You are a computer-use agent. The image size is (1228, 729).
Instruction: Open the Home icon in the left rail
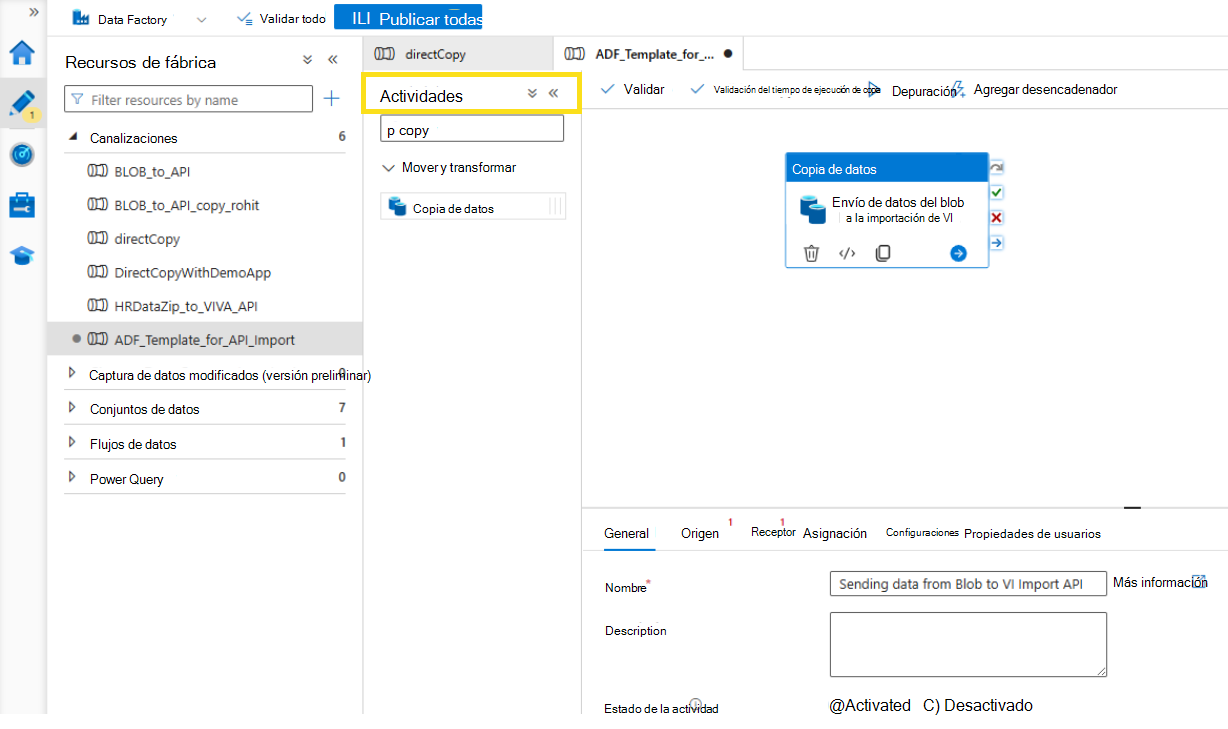pos(22,53)
